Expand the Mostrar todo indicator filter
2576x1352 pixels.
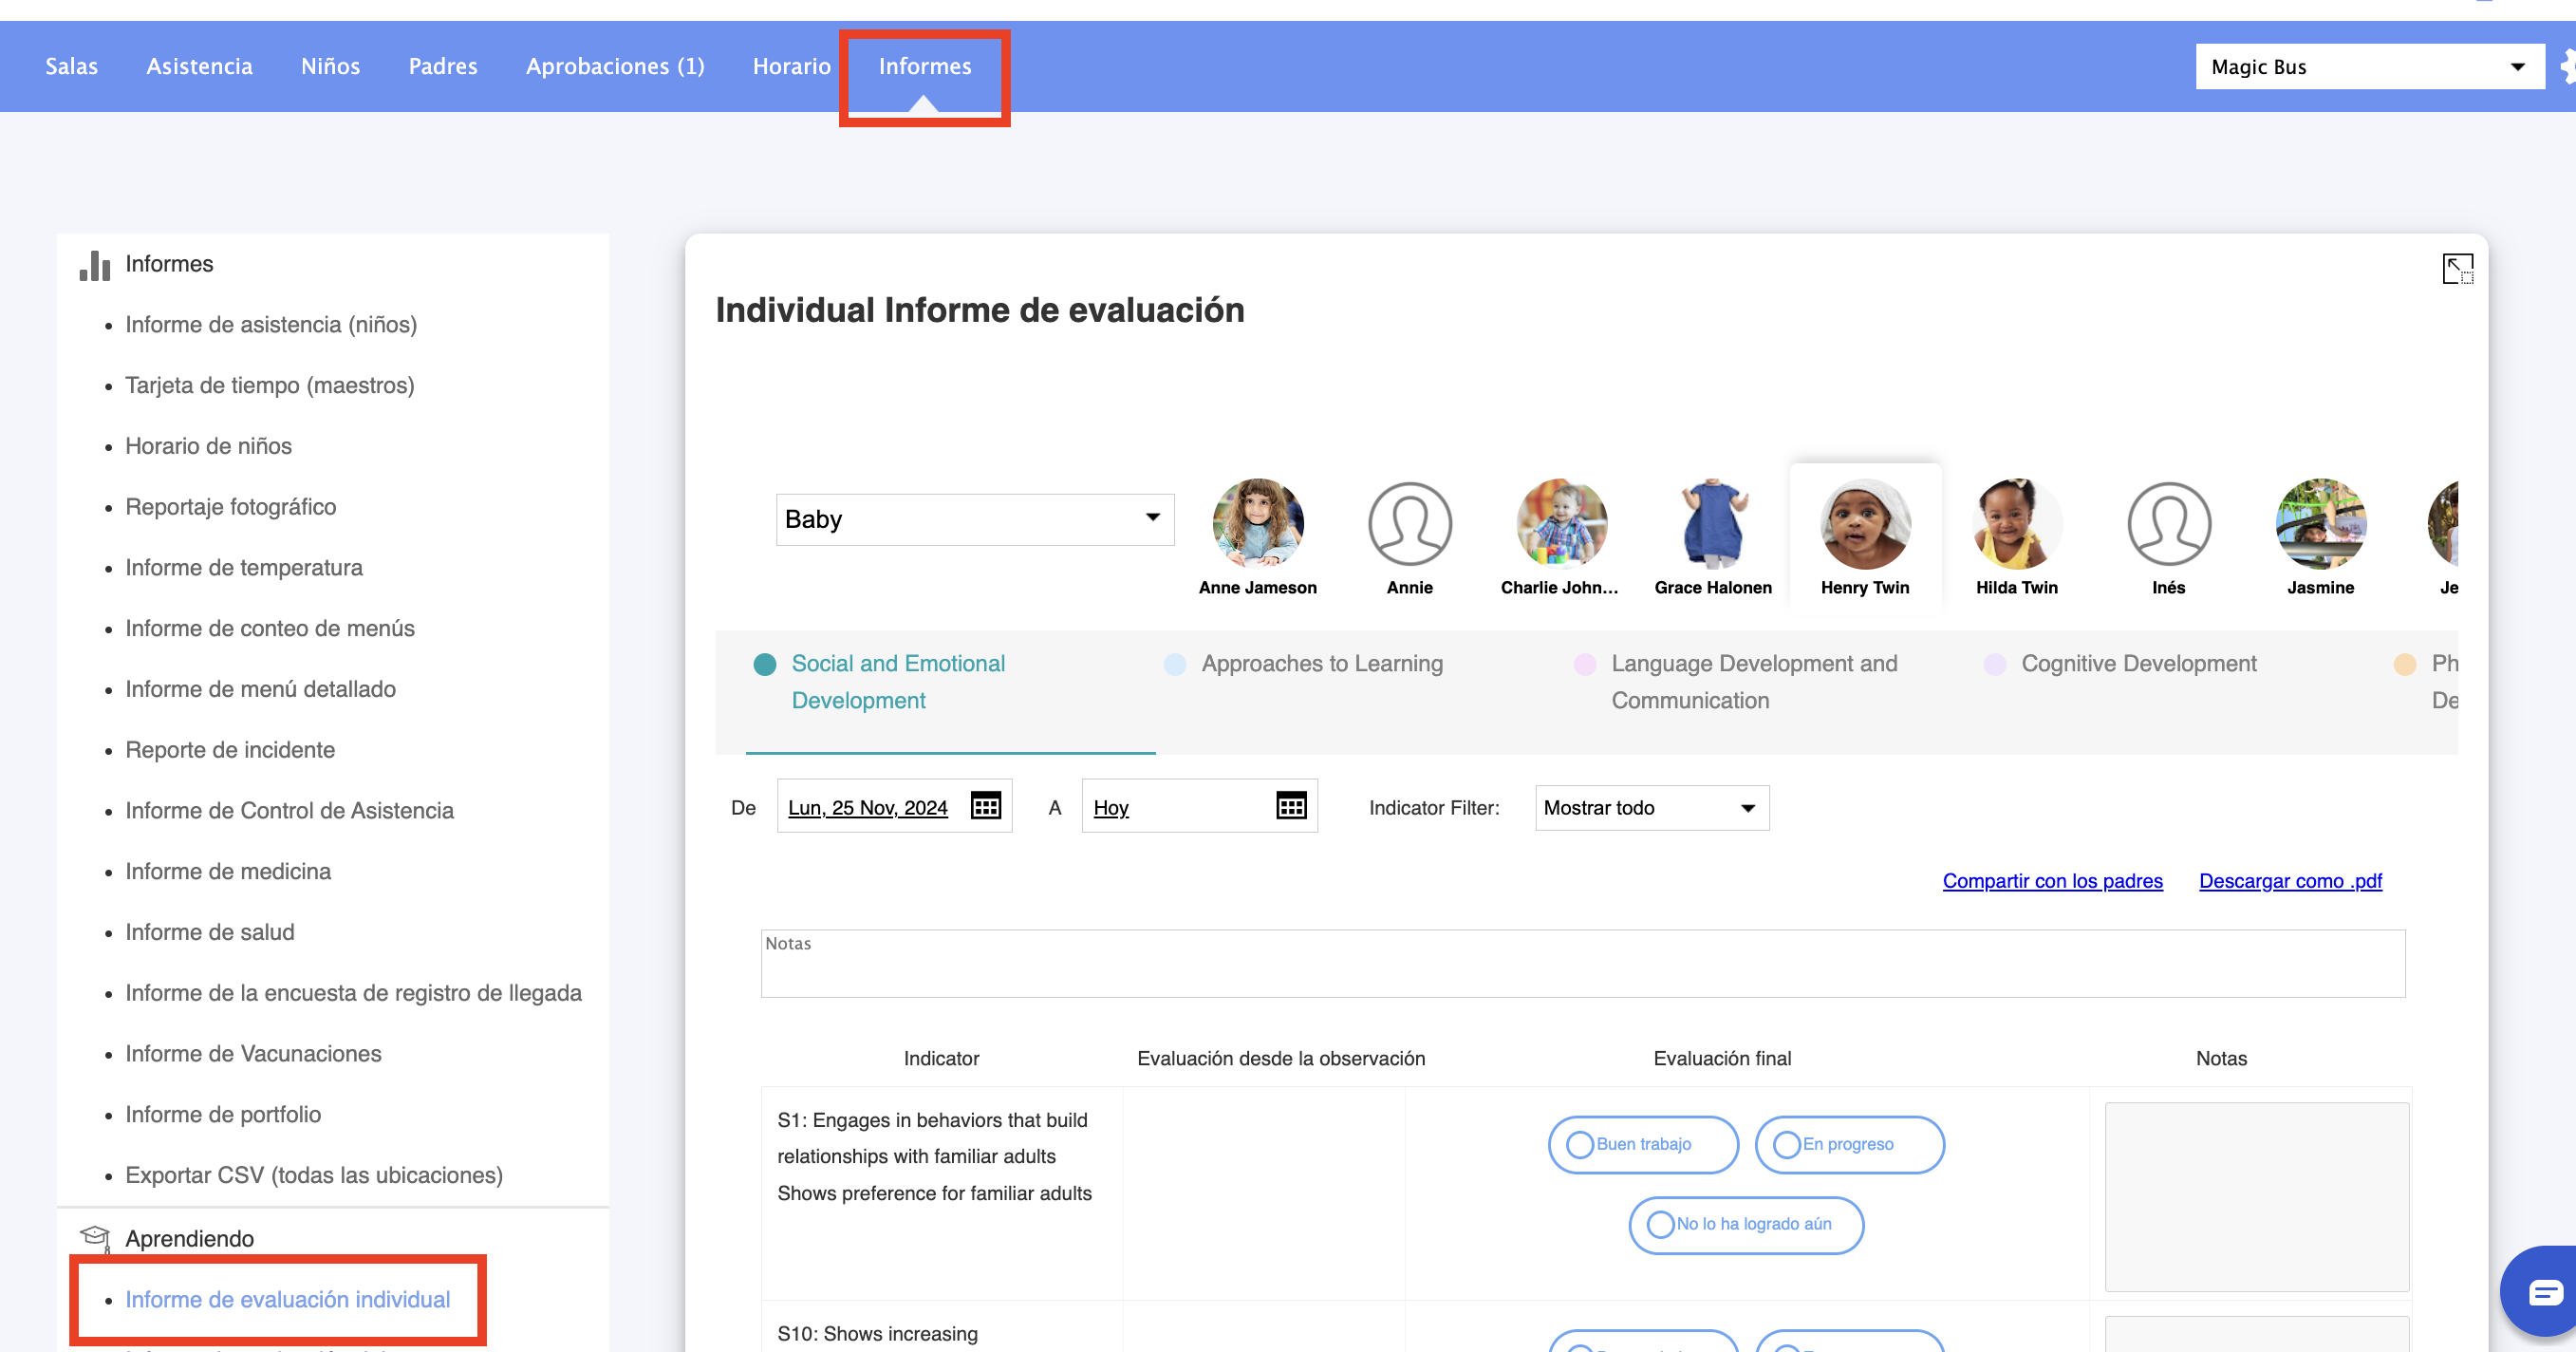coord(1651,808)
